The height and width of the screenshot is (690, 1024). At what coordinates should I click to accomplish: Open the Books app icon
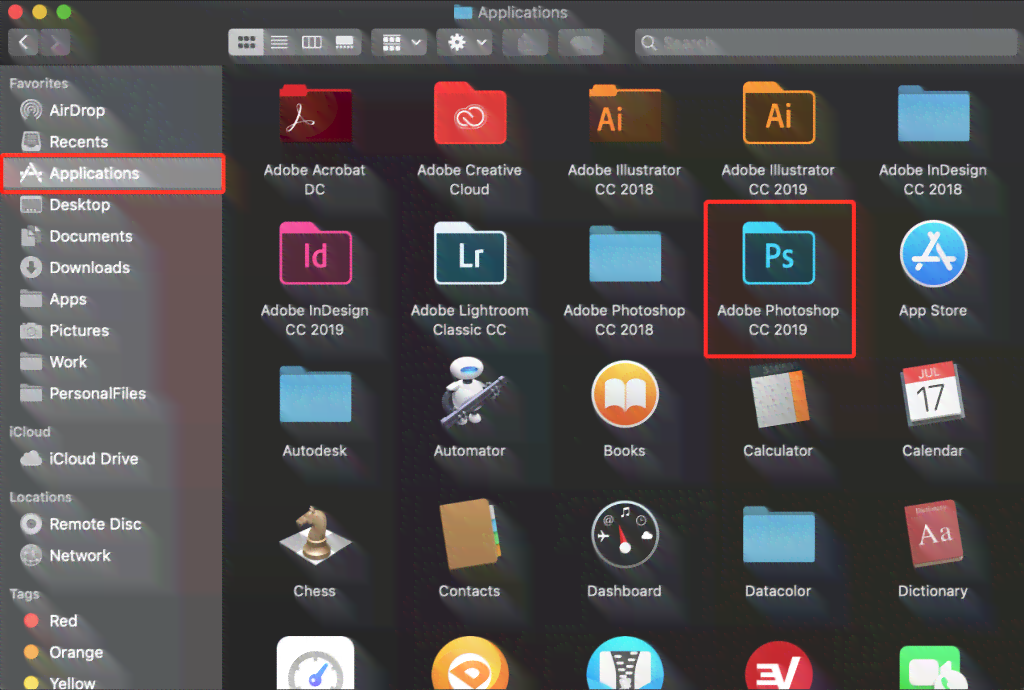pos(624,394)
